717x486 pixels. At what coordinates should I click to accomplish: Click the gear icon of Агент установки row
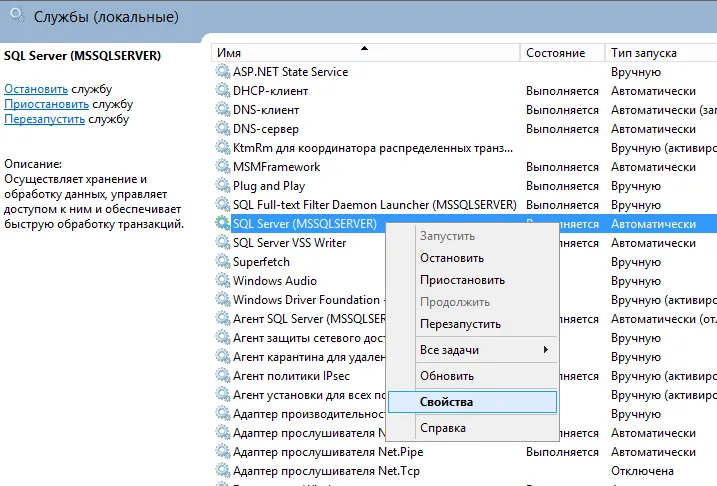tap(223, 395)
